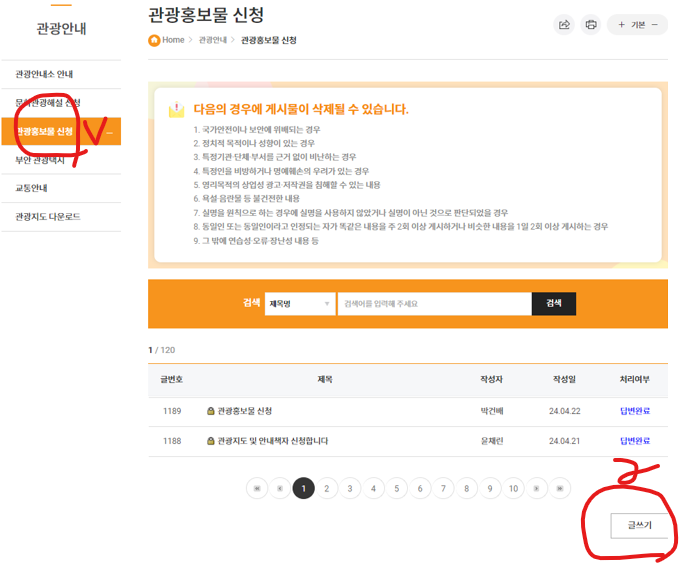Go to previous page arrow
This screenshot has height=564, width=679.
click(280, 489)
